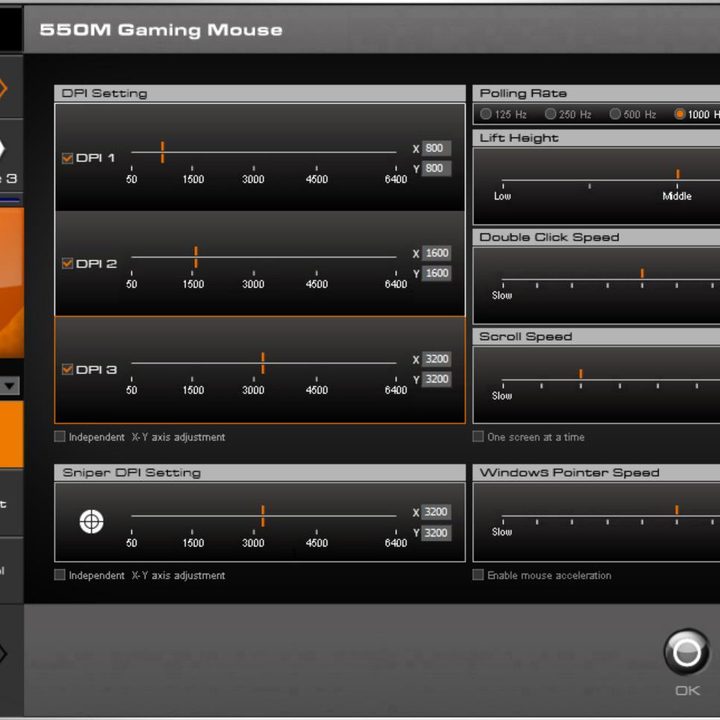Select the 250 Hz polling rate
Image resolution: width=720 pixels, height=720 pixels.
[x=550, y=114]
